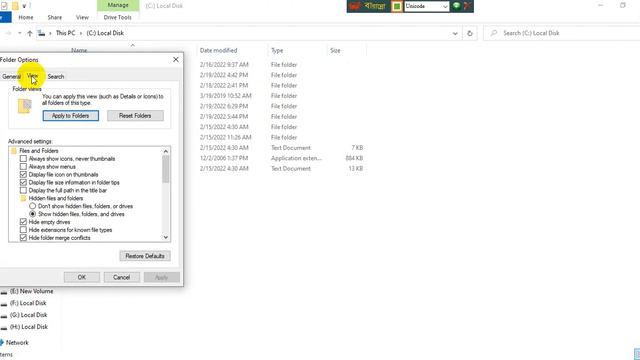This screenshot has width=640, height=360.
Task: Click the Reset Folders button
Action: pos(135,116)
